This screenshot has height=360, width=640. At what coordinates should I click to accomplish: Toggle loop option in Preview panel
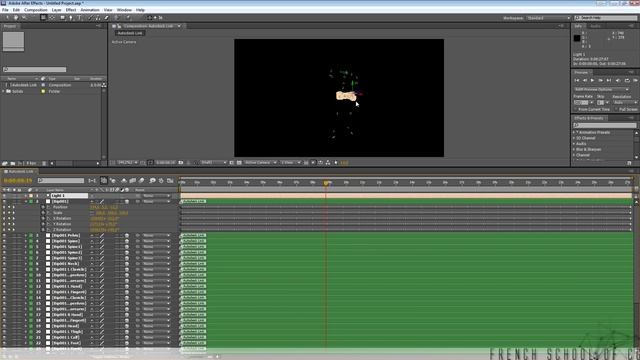click(627, 80)
